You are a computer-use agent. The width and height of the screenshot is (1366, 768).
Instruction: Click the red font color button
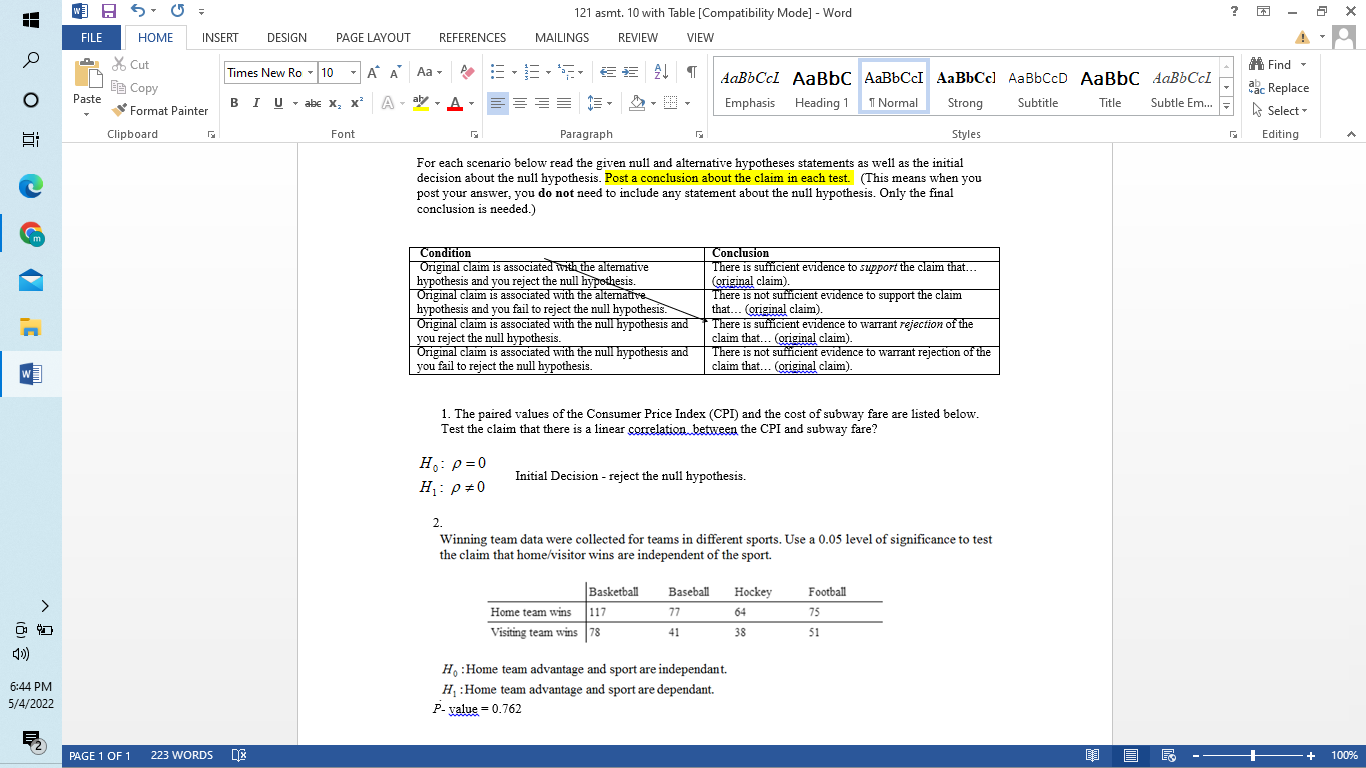coord(455,104)
